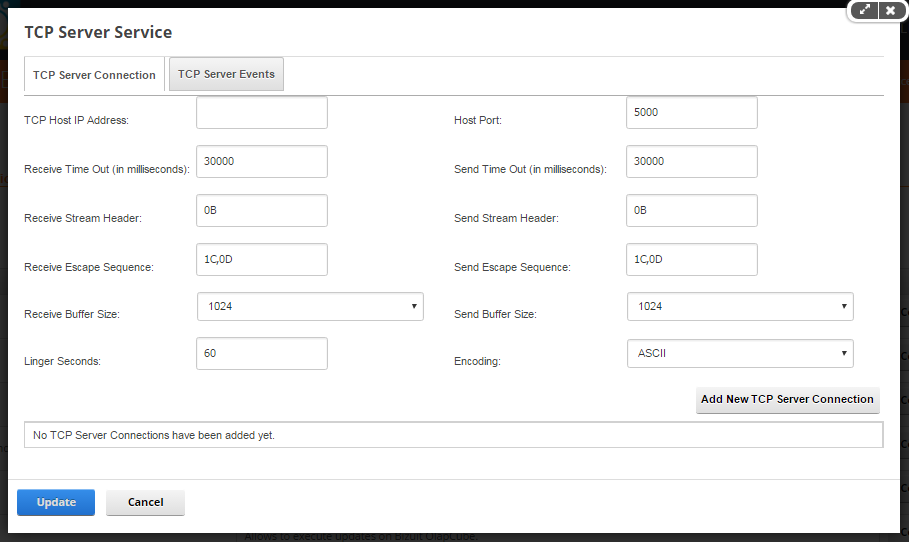The image size is (909, 542).
Task: Click the blue Update button
Action: (x=56, y=503)
